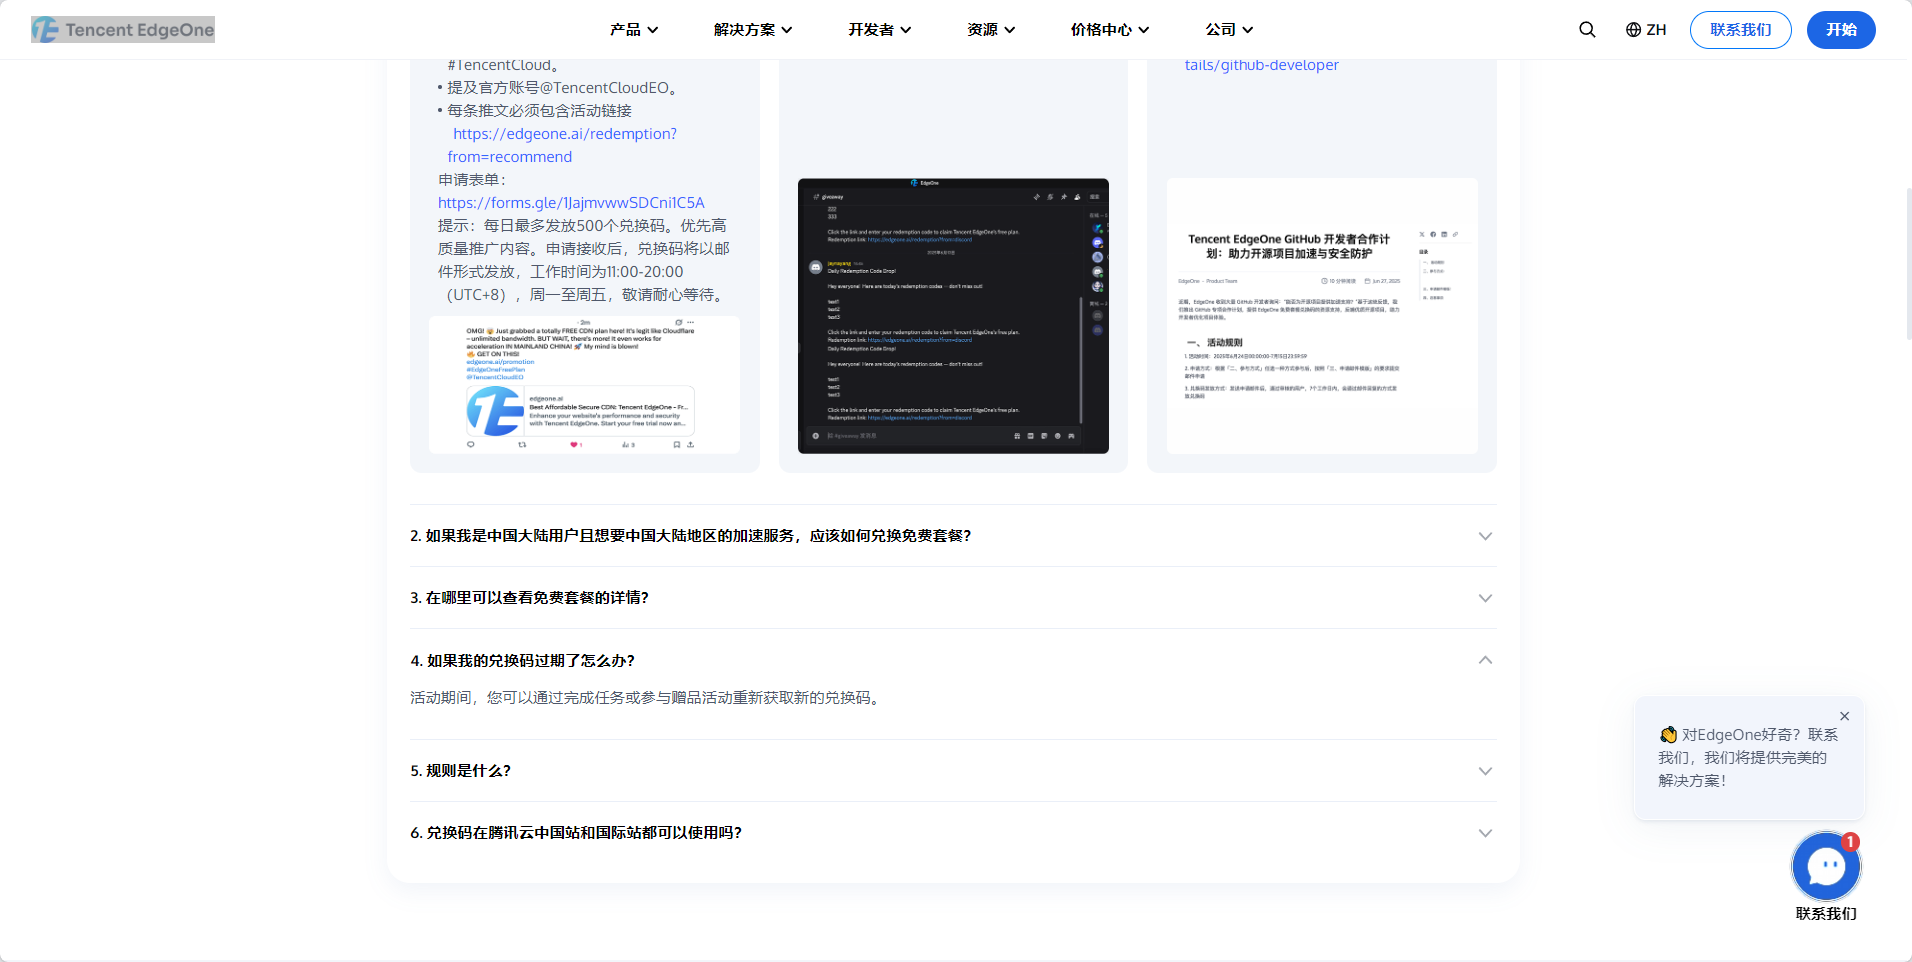Click the 联系我们 header button

(x=1740, y=30)
